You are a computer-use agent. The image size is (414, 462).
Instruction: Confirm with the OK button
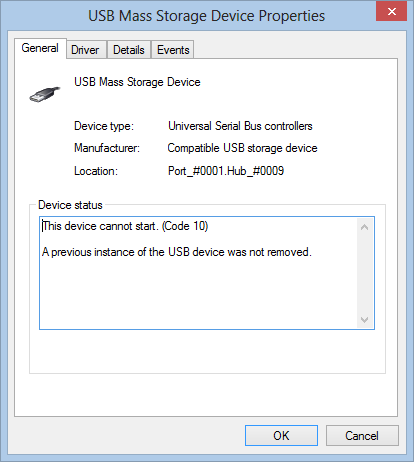tap(281, 435)
